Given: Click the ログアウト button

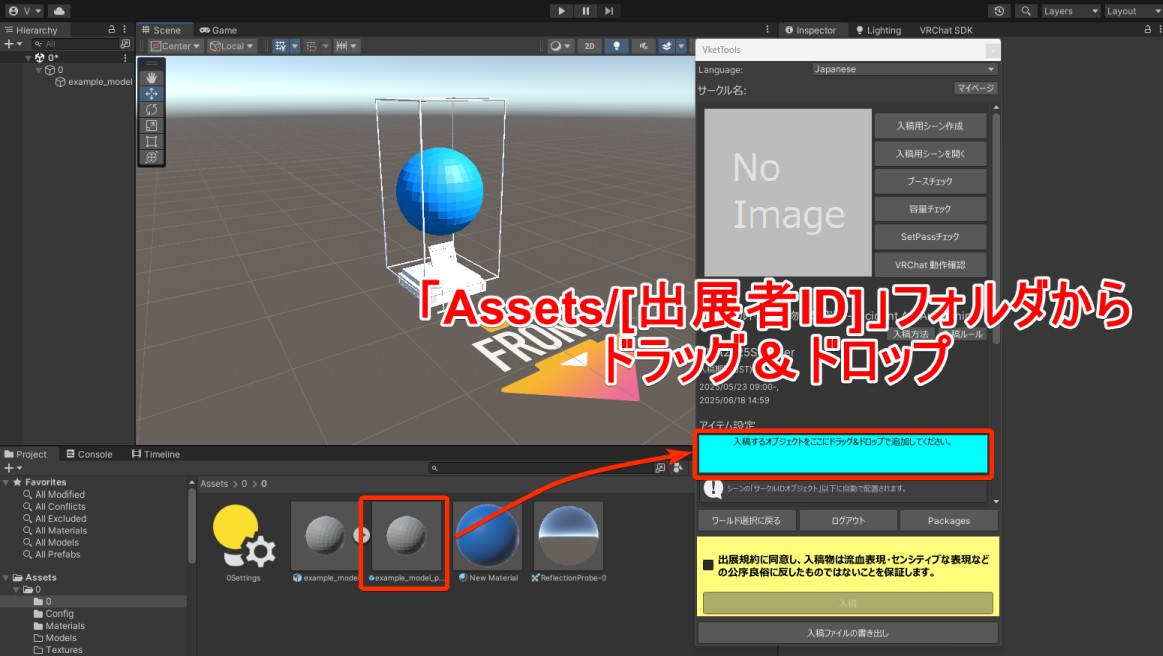Looking at the screenshot, I should [848, 520].
